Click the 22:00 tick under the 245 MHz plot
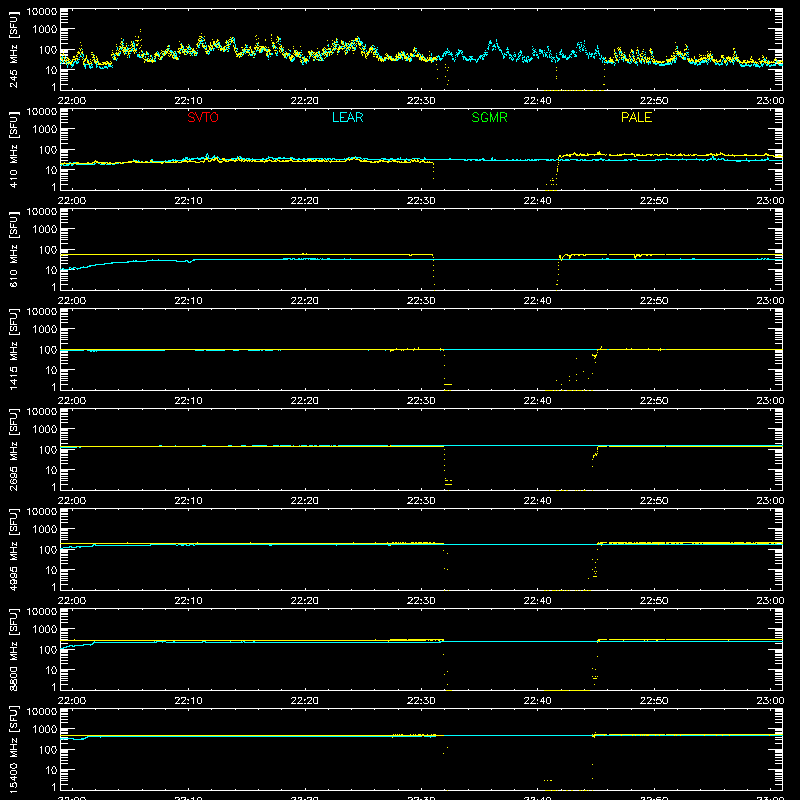Image resolution: width=800 pixels, height=800 pixels. point(71,101)
